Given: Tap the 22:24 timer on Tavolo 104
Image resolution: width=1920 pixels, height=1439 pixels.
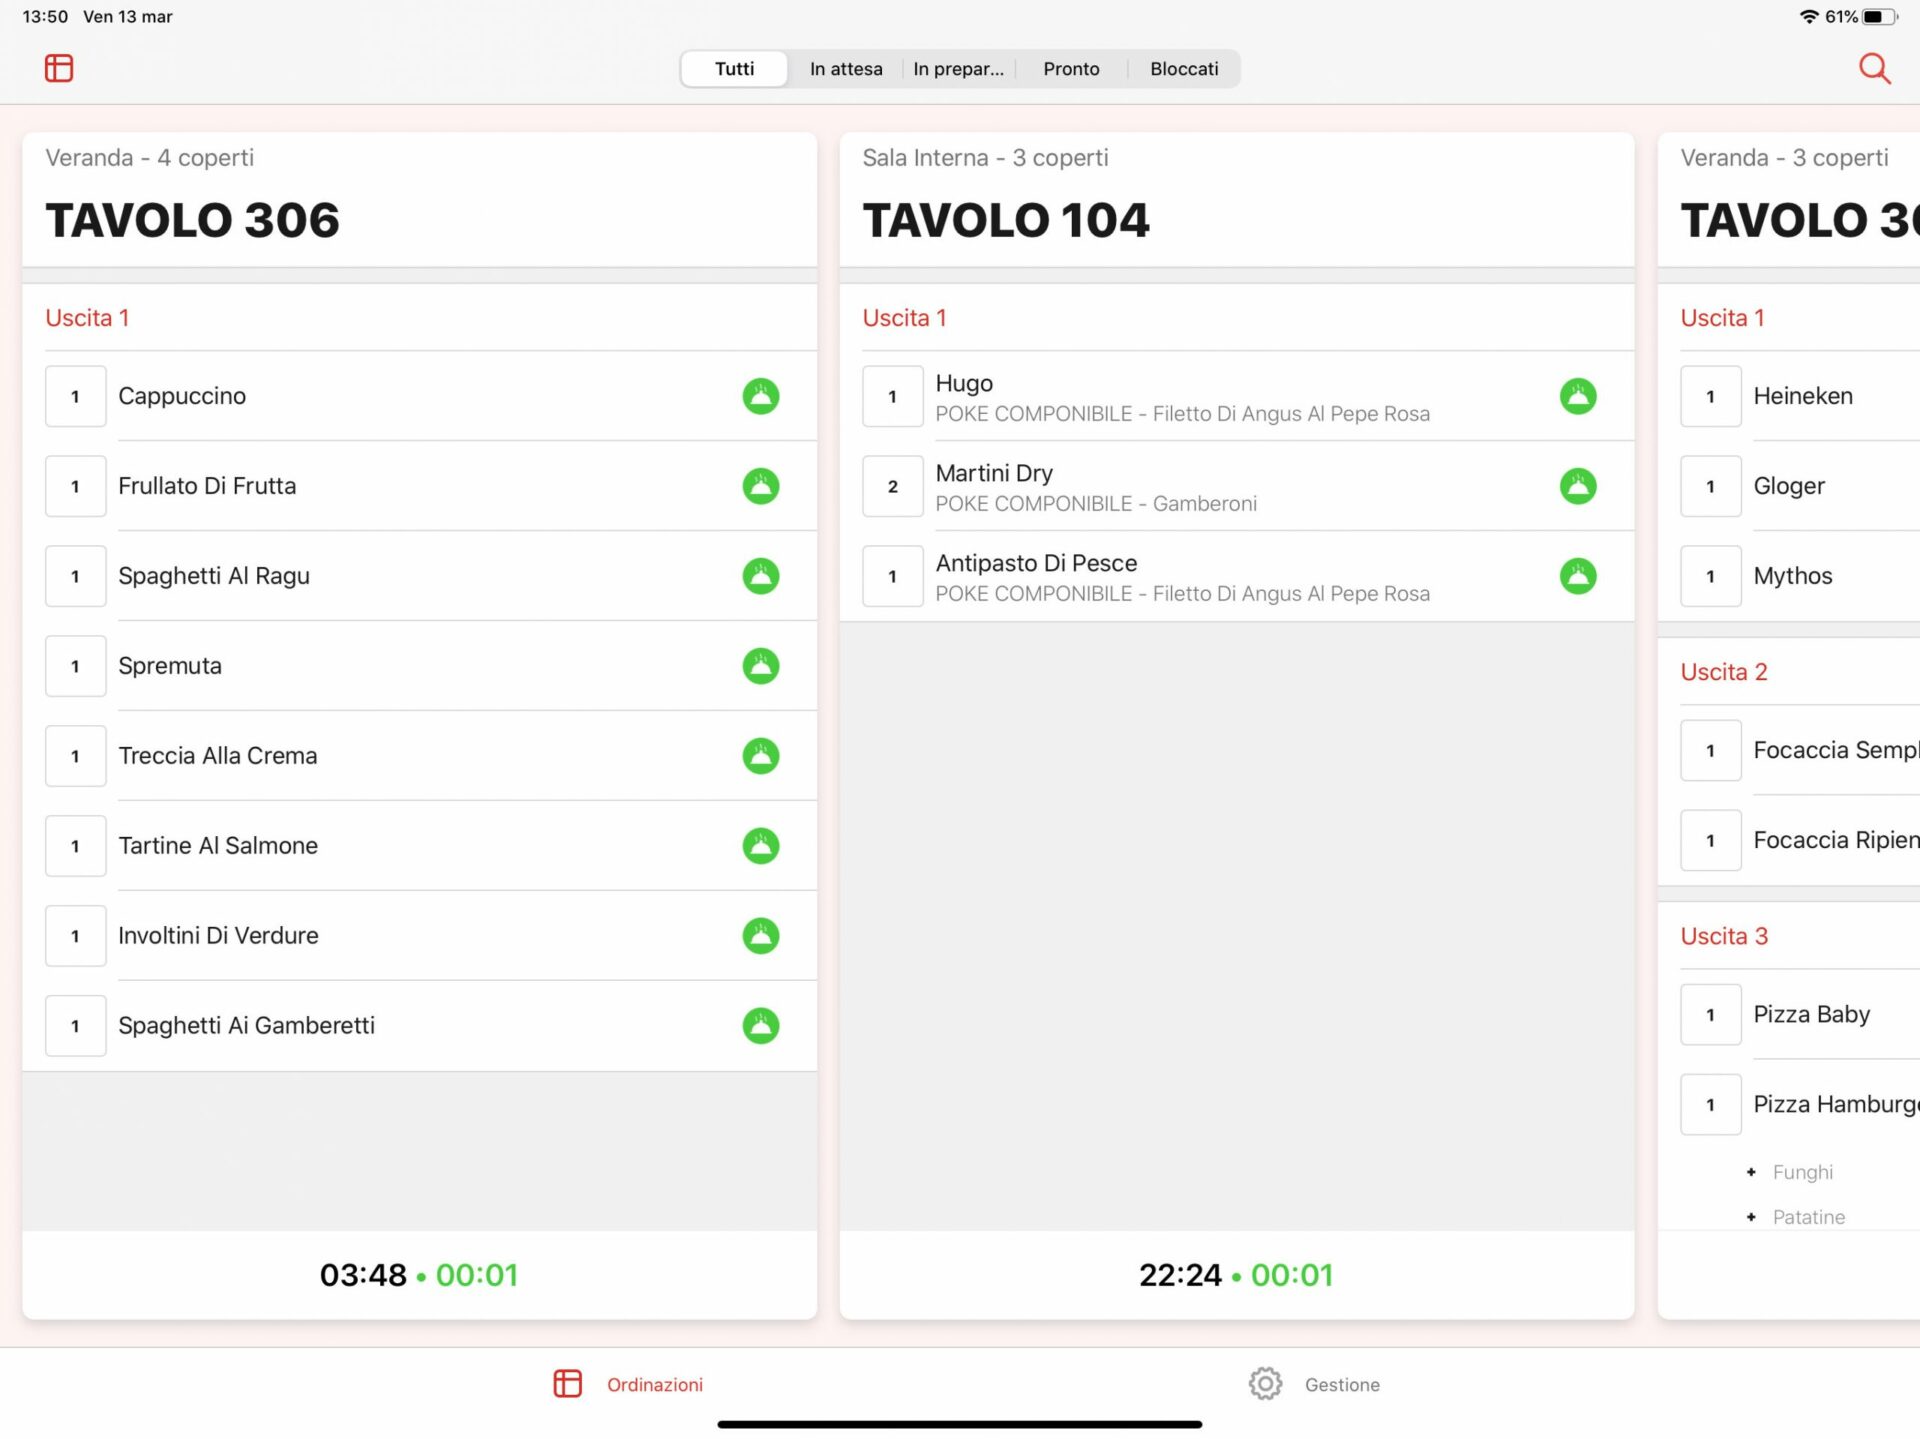Looking at the screenshot, I should [1180, 1275].
